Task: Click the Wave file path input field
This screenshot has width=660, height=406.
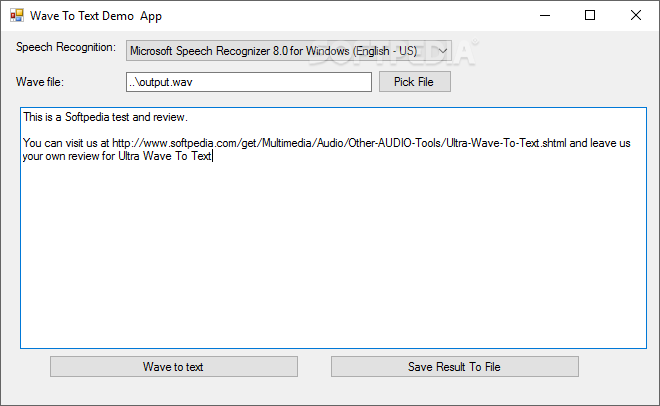Action: tap(249, 82)
